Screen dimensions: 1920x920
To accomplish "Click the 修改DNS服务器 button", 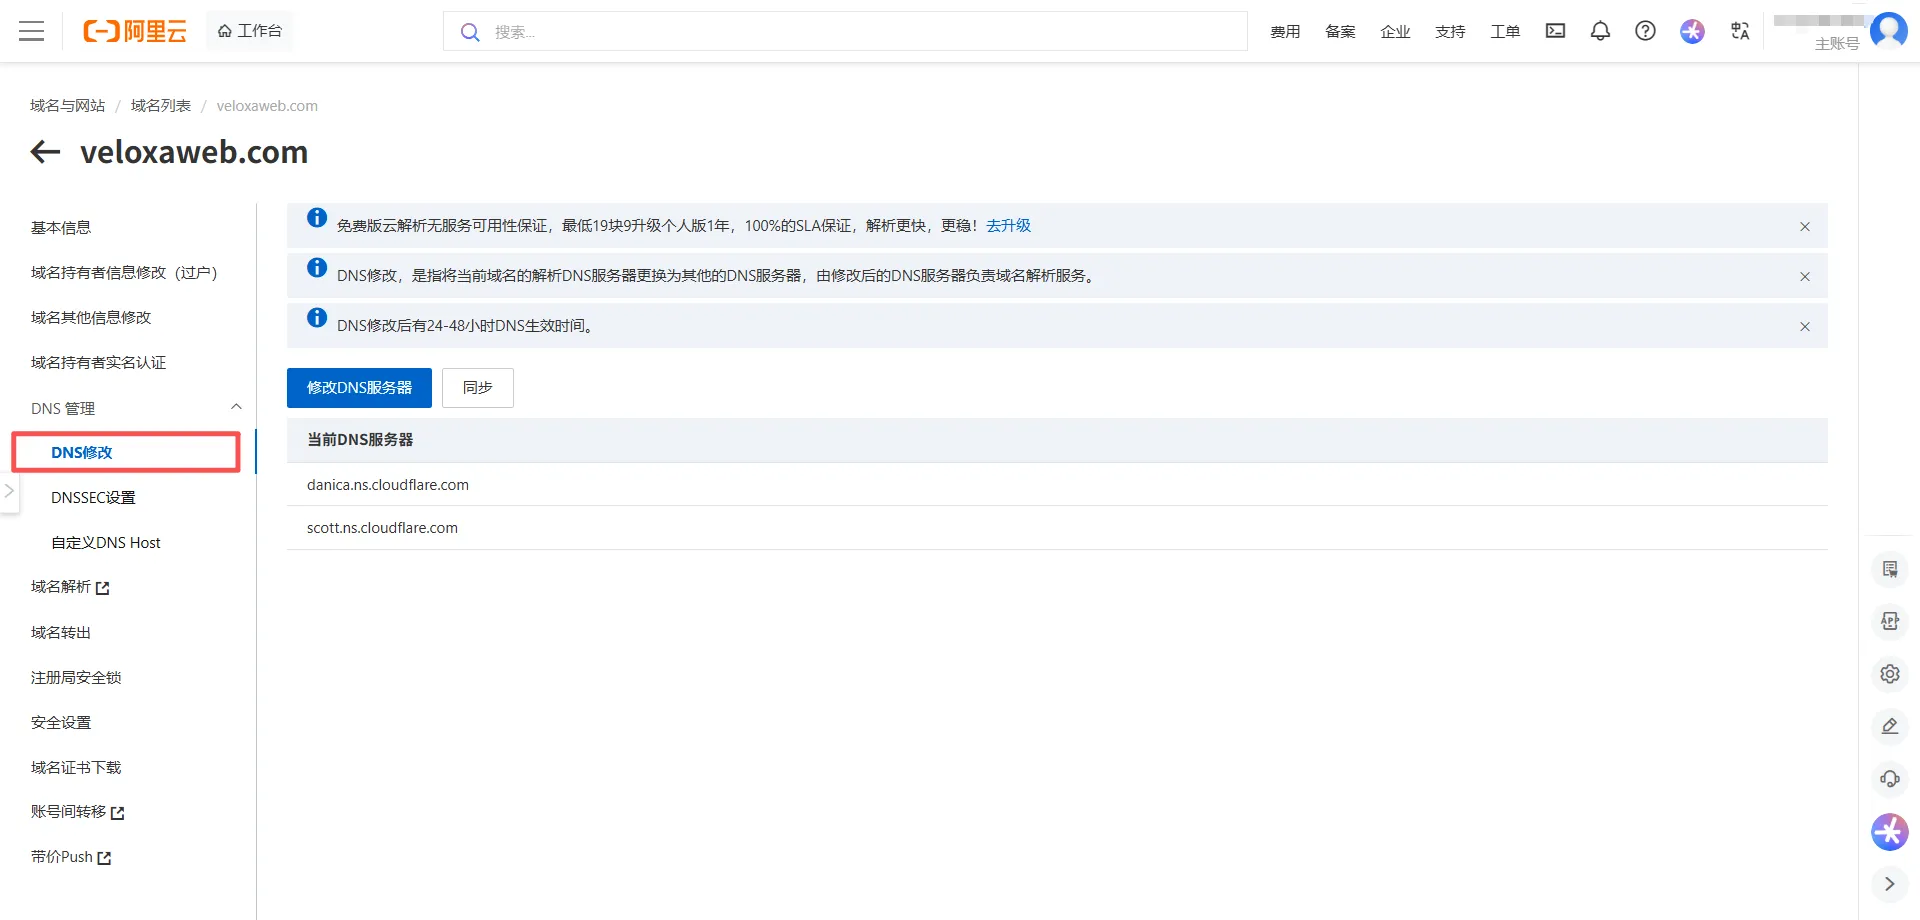I will click(x=359, y=388).
